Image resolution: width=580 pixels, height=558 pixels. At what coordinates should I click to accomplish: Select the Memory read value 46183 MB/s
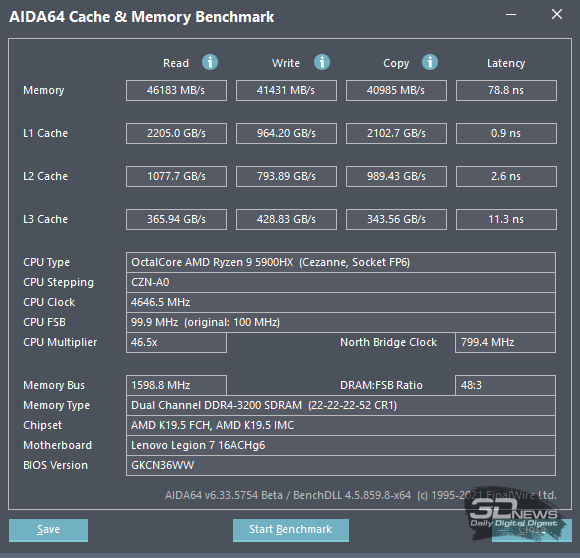176,90
